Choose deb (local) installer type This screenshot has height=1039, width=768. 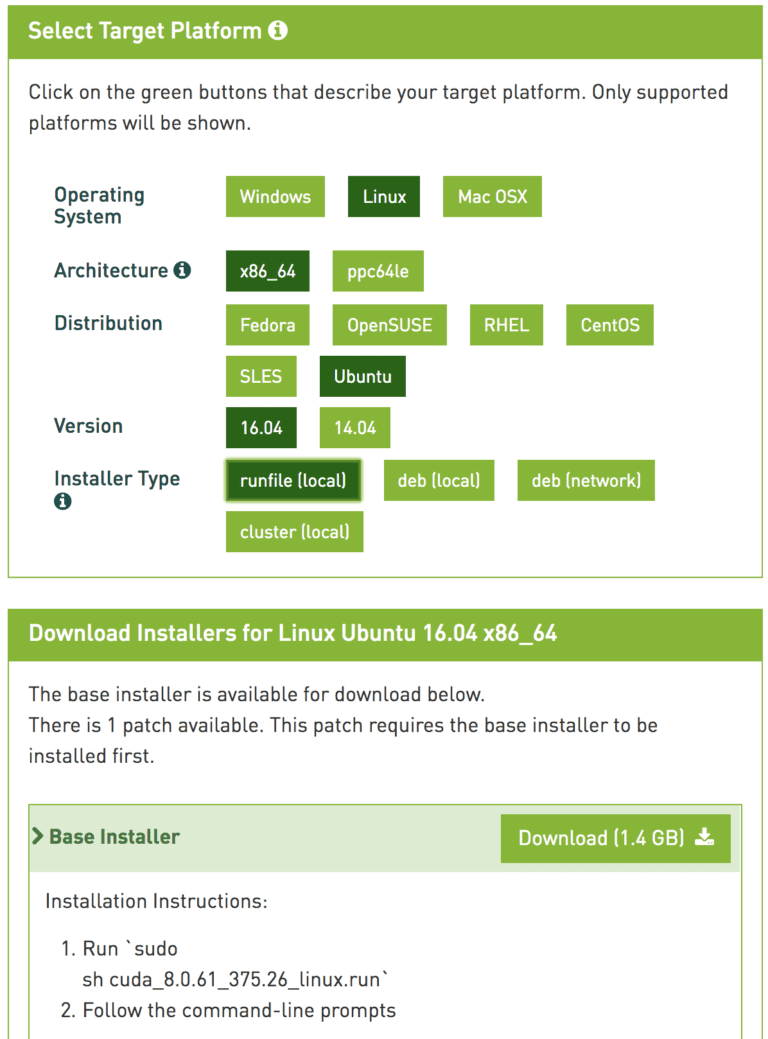coord(439,480)
